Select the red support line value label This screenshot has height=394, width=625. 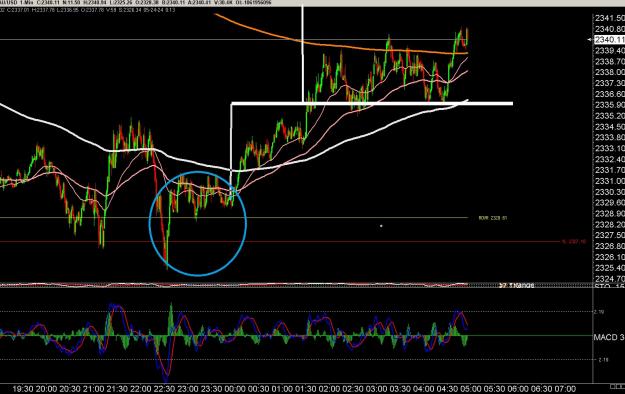(574, 241)
